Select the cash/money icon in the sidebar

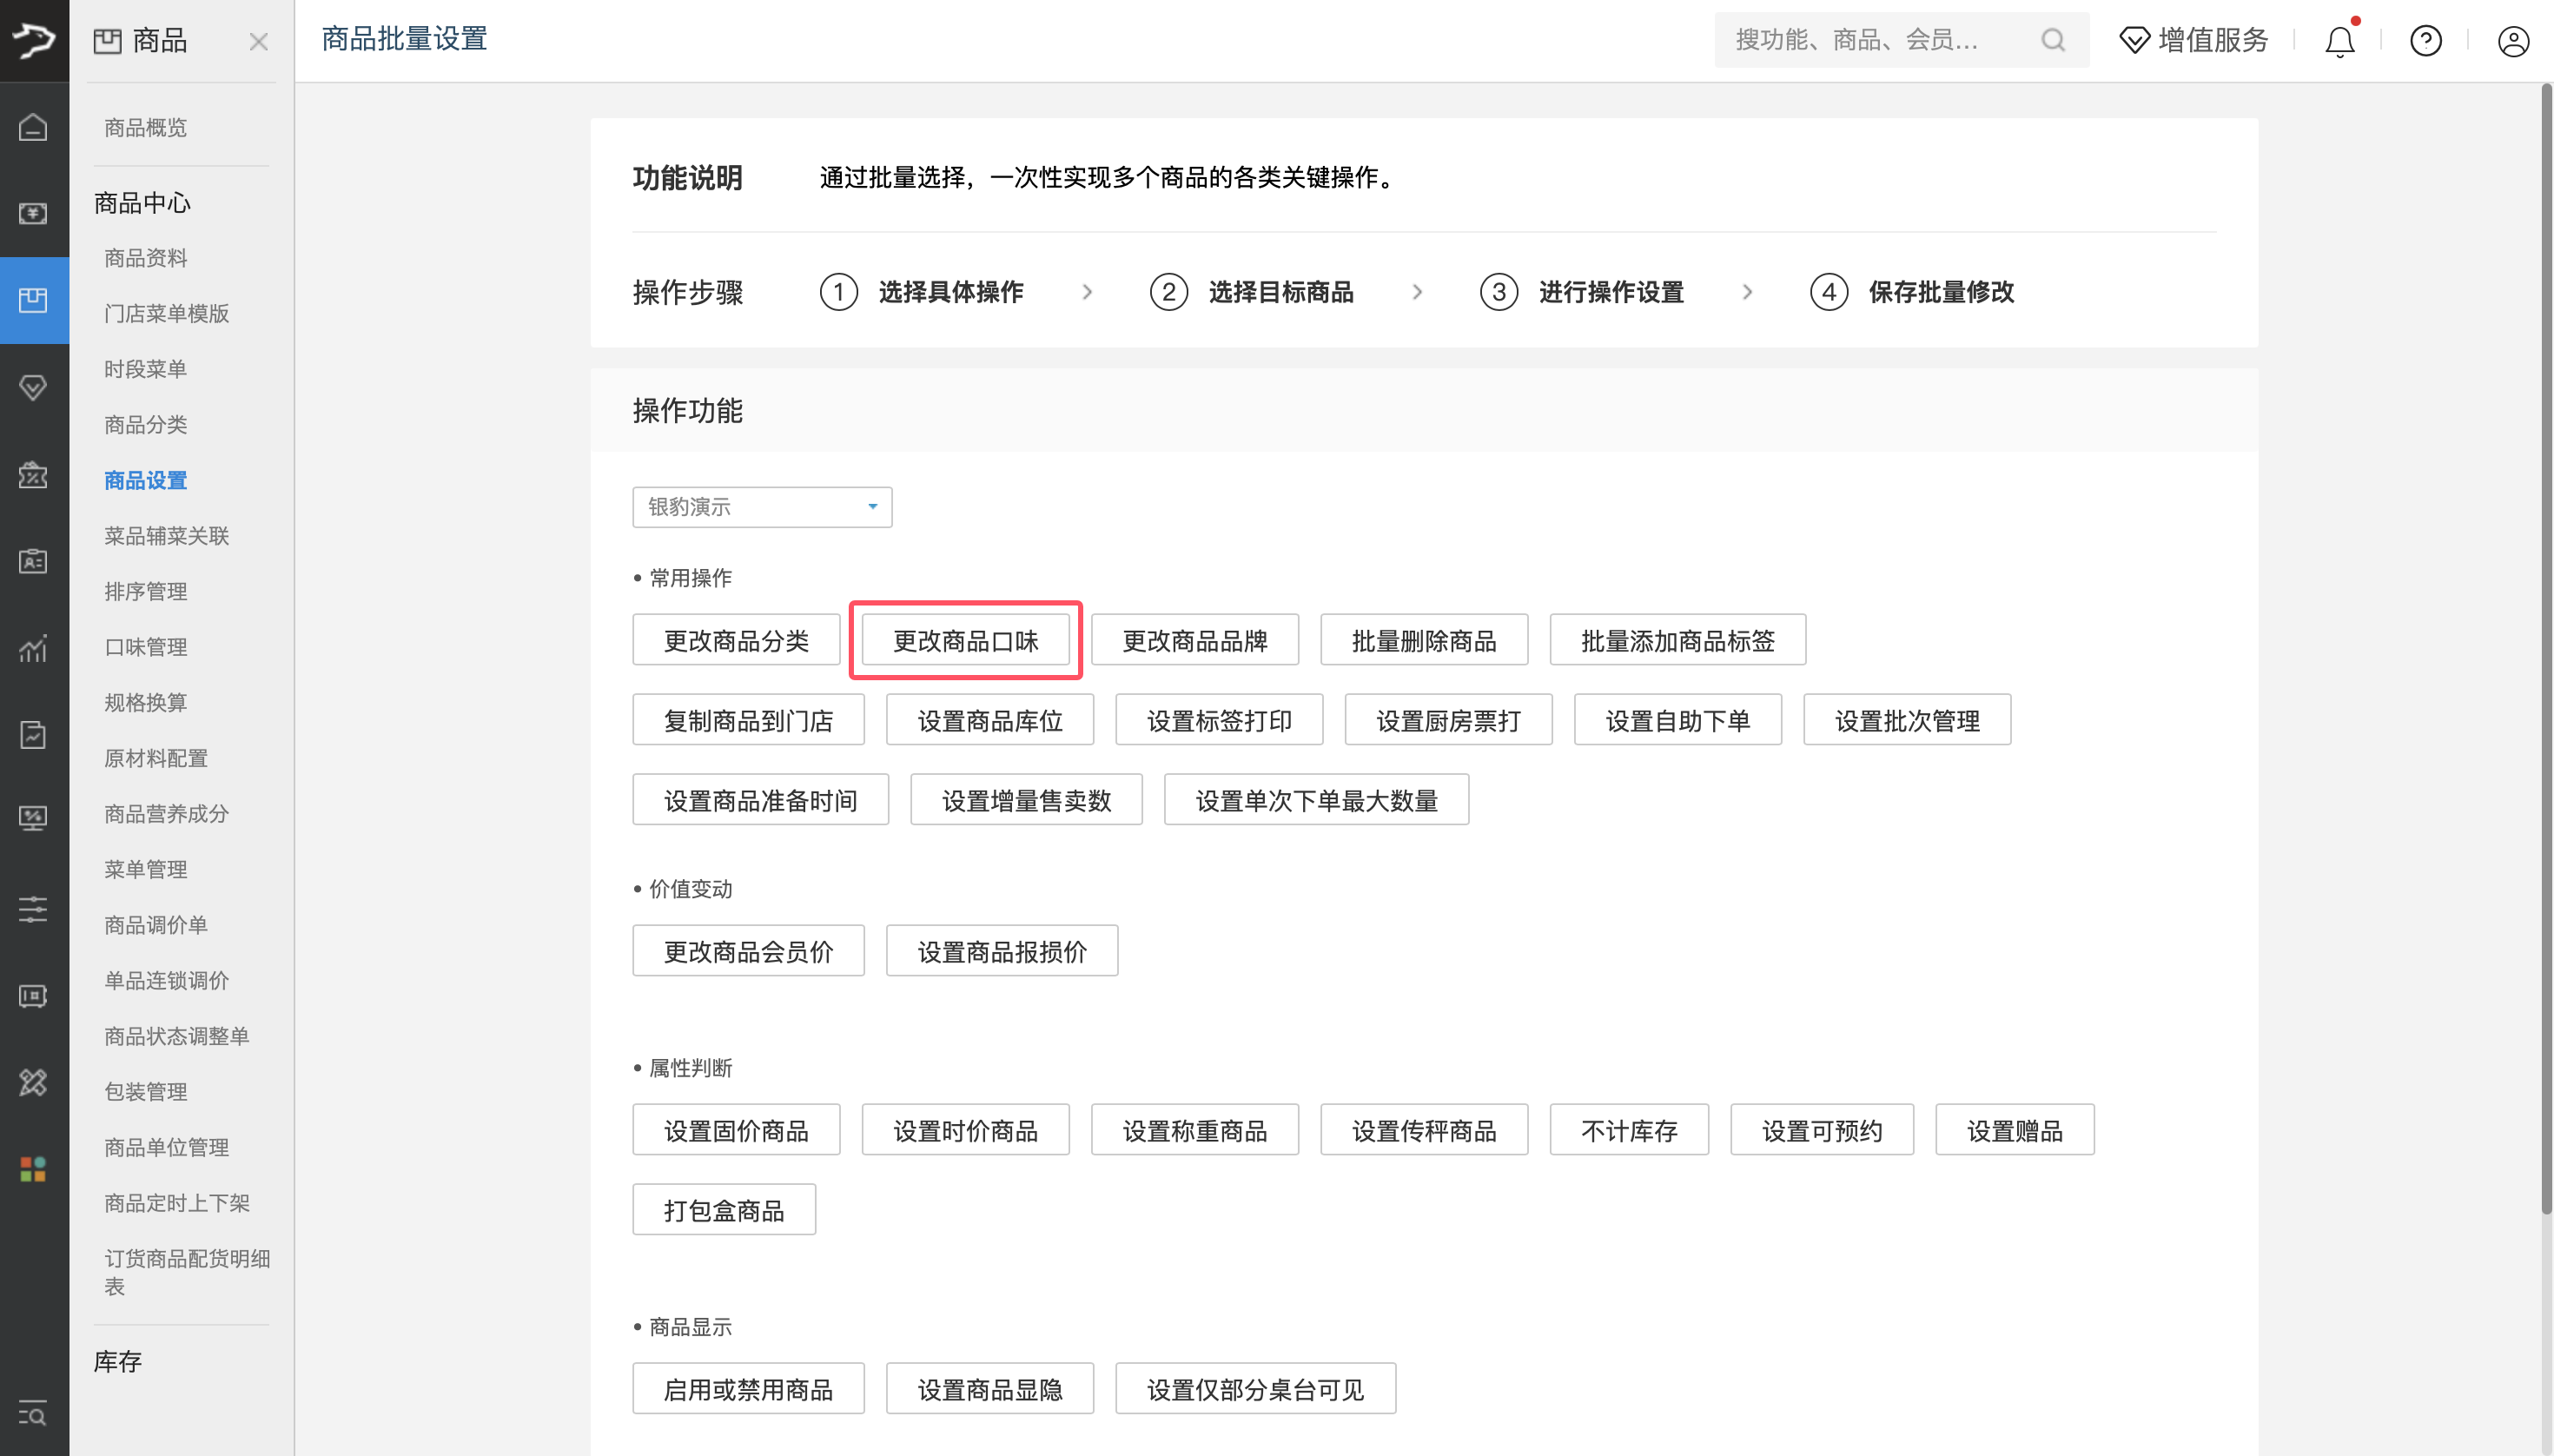point(33,213)
